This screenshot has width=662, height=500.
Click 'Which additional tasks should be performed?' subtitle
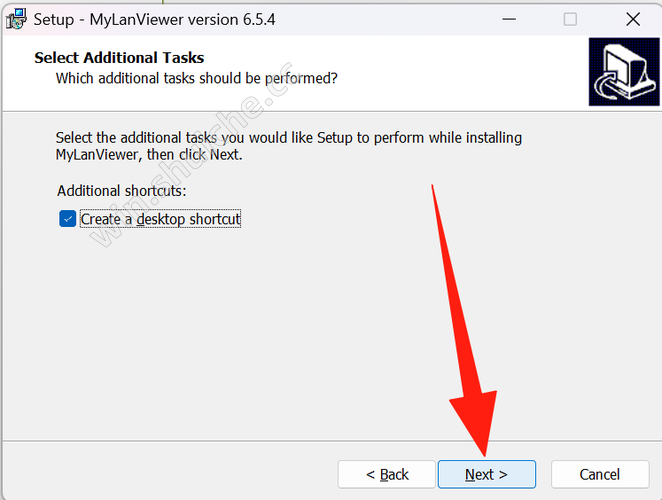tap(196, 79)
